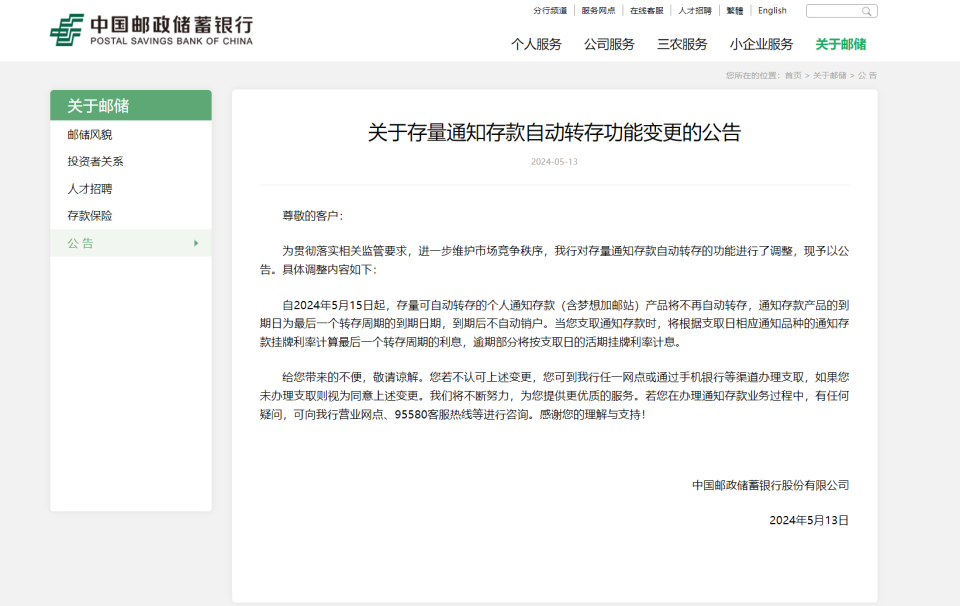Click the magnifier search icon
The height and width of the screenshot is (606, 960).
tap(866, 11)
